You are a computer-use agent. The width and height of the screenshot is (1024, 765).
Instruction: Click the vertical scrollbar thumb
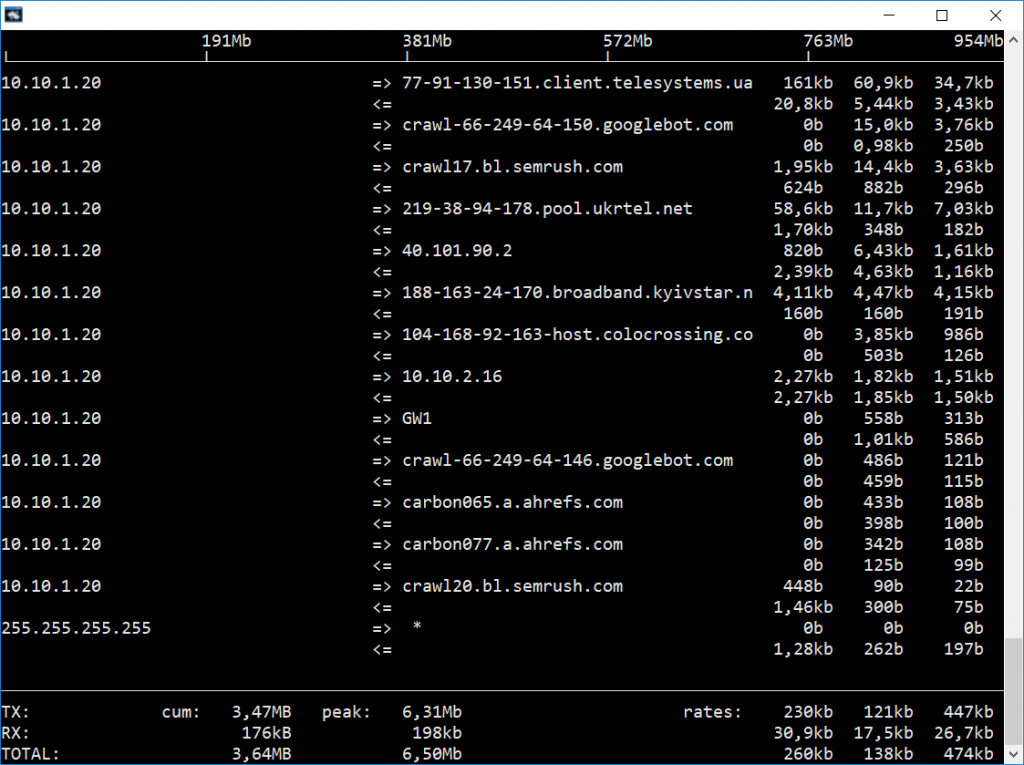[1014, 691]
